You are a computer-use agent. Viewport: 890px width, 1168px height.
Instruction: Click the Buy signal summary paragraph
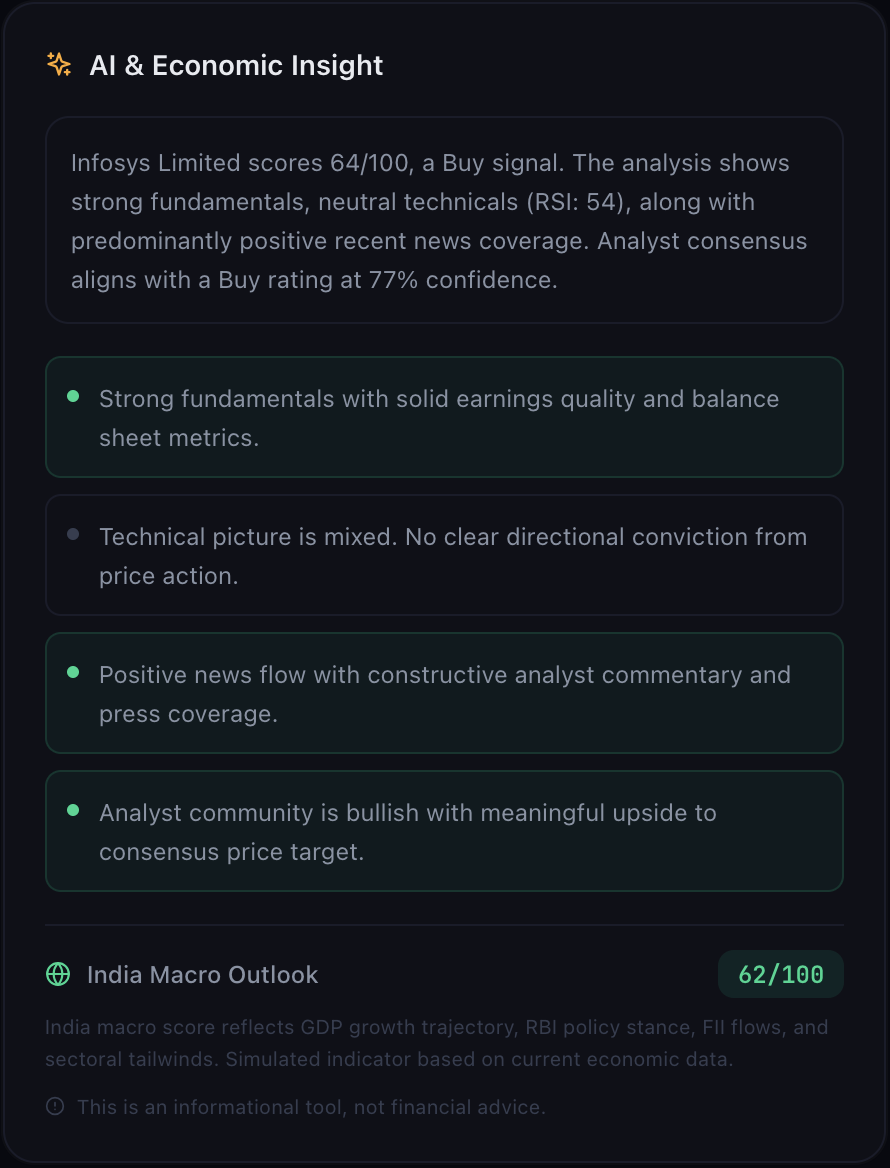coord(444,220)
